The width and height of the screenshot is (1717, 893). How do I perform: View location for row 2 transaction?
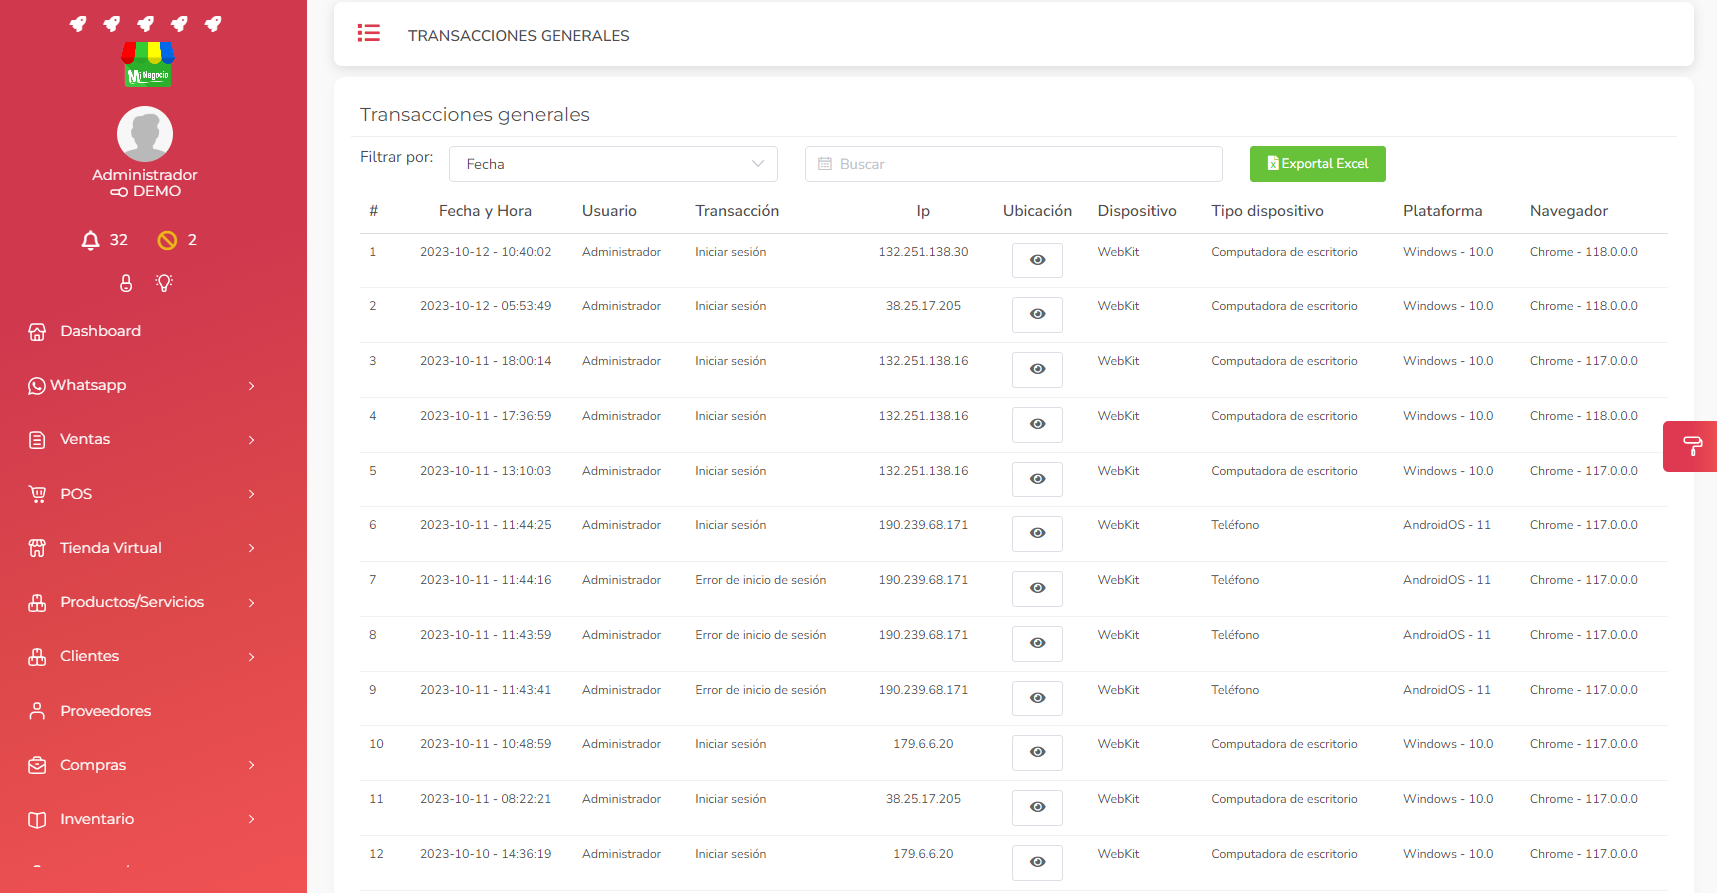click(1037, 314)
